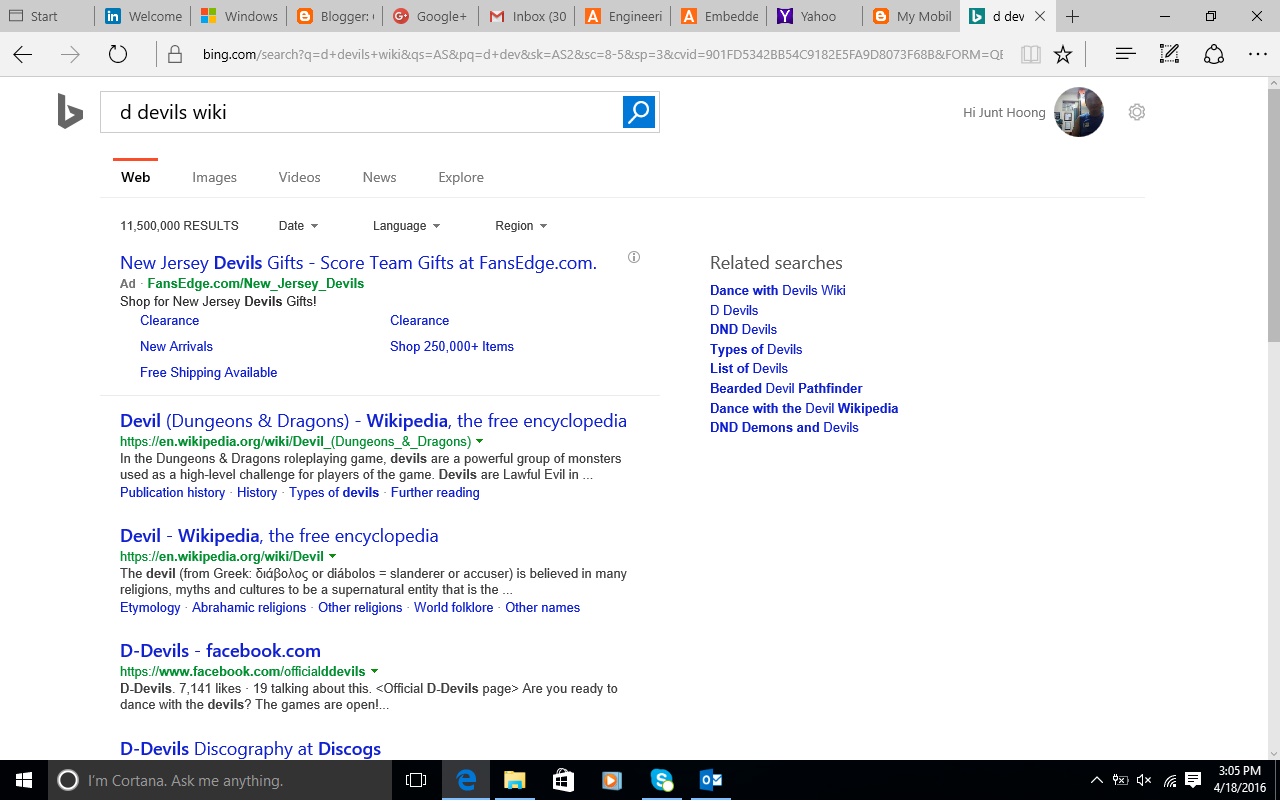Go back with browser back arrow
The width and height of the screenshot is (1281, 804).
tap(23, 54)
